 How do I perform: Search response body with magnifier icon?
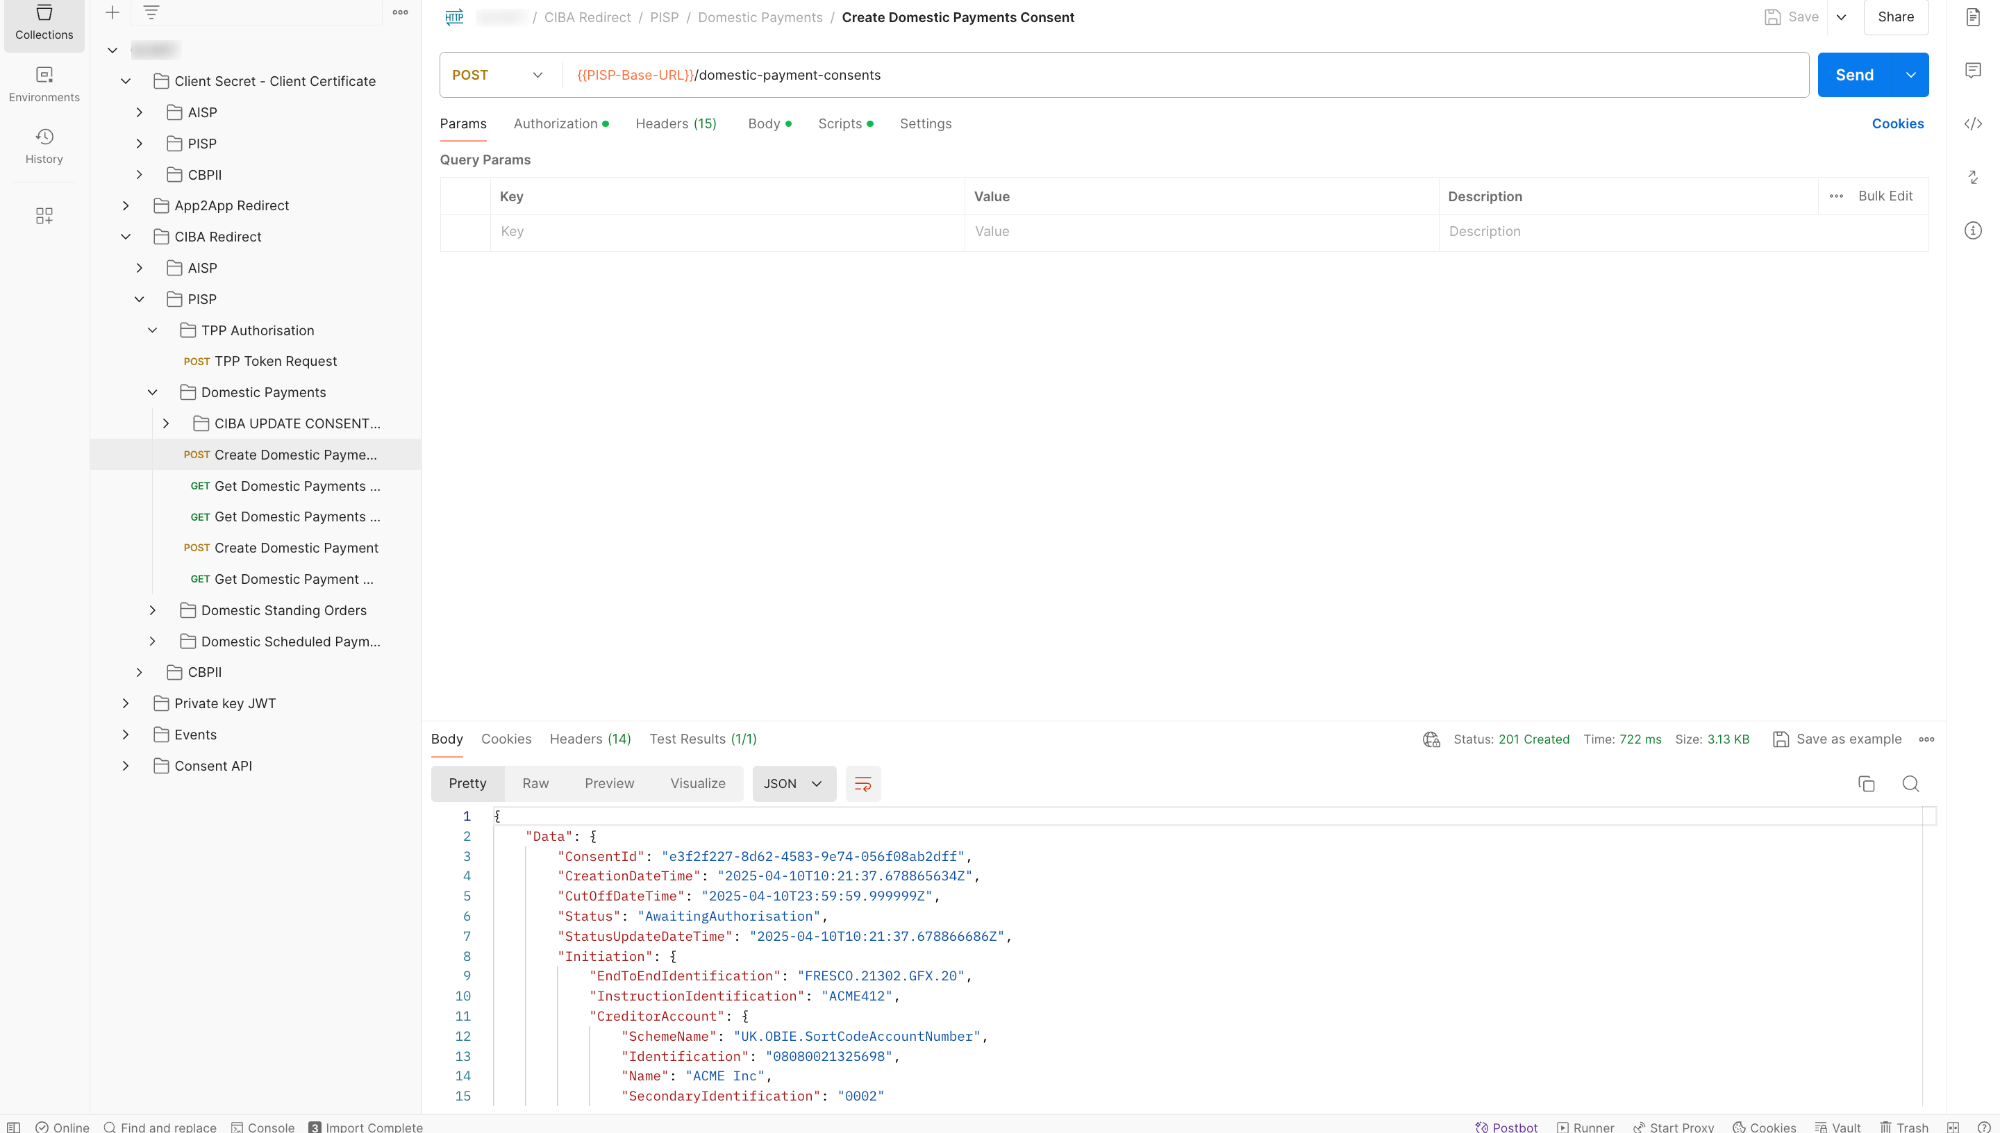1911,784
